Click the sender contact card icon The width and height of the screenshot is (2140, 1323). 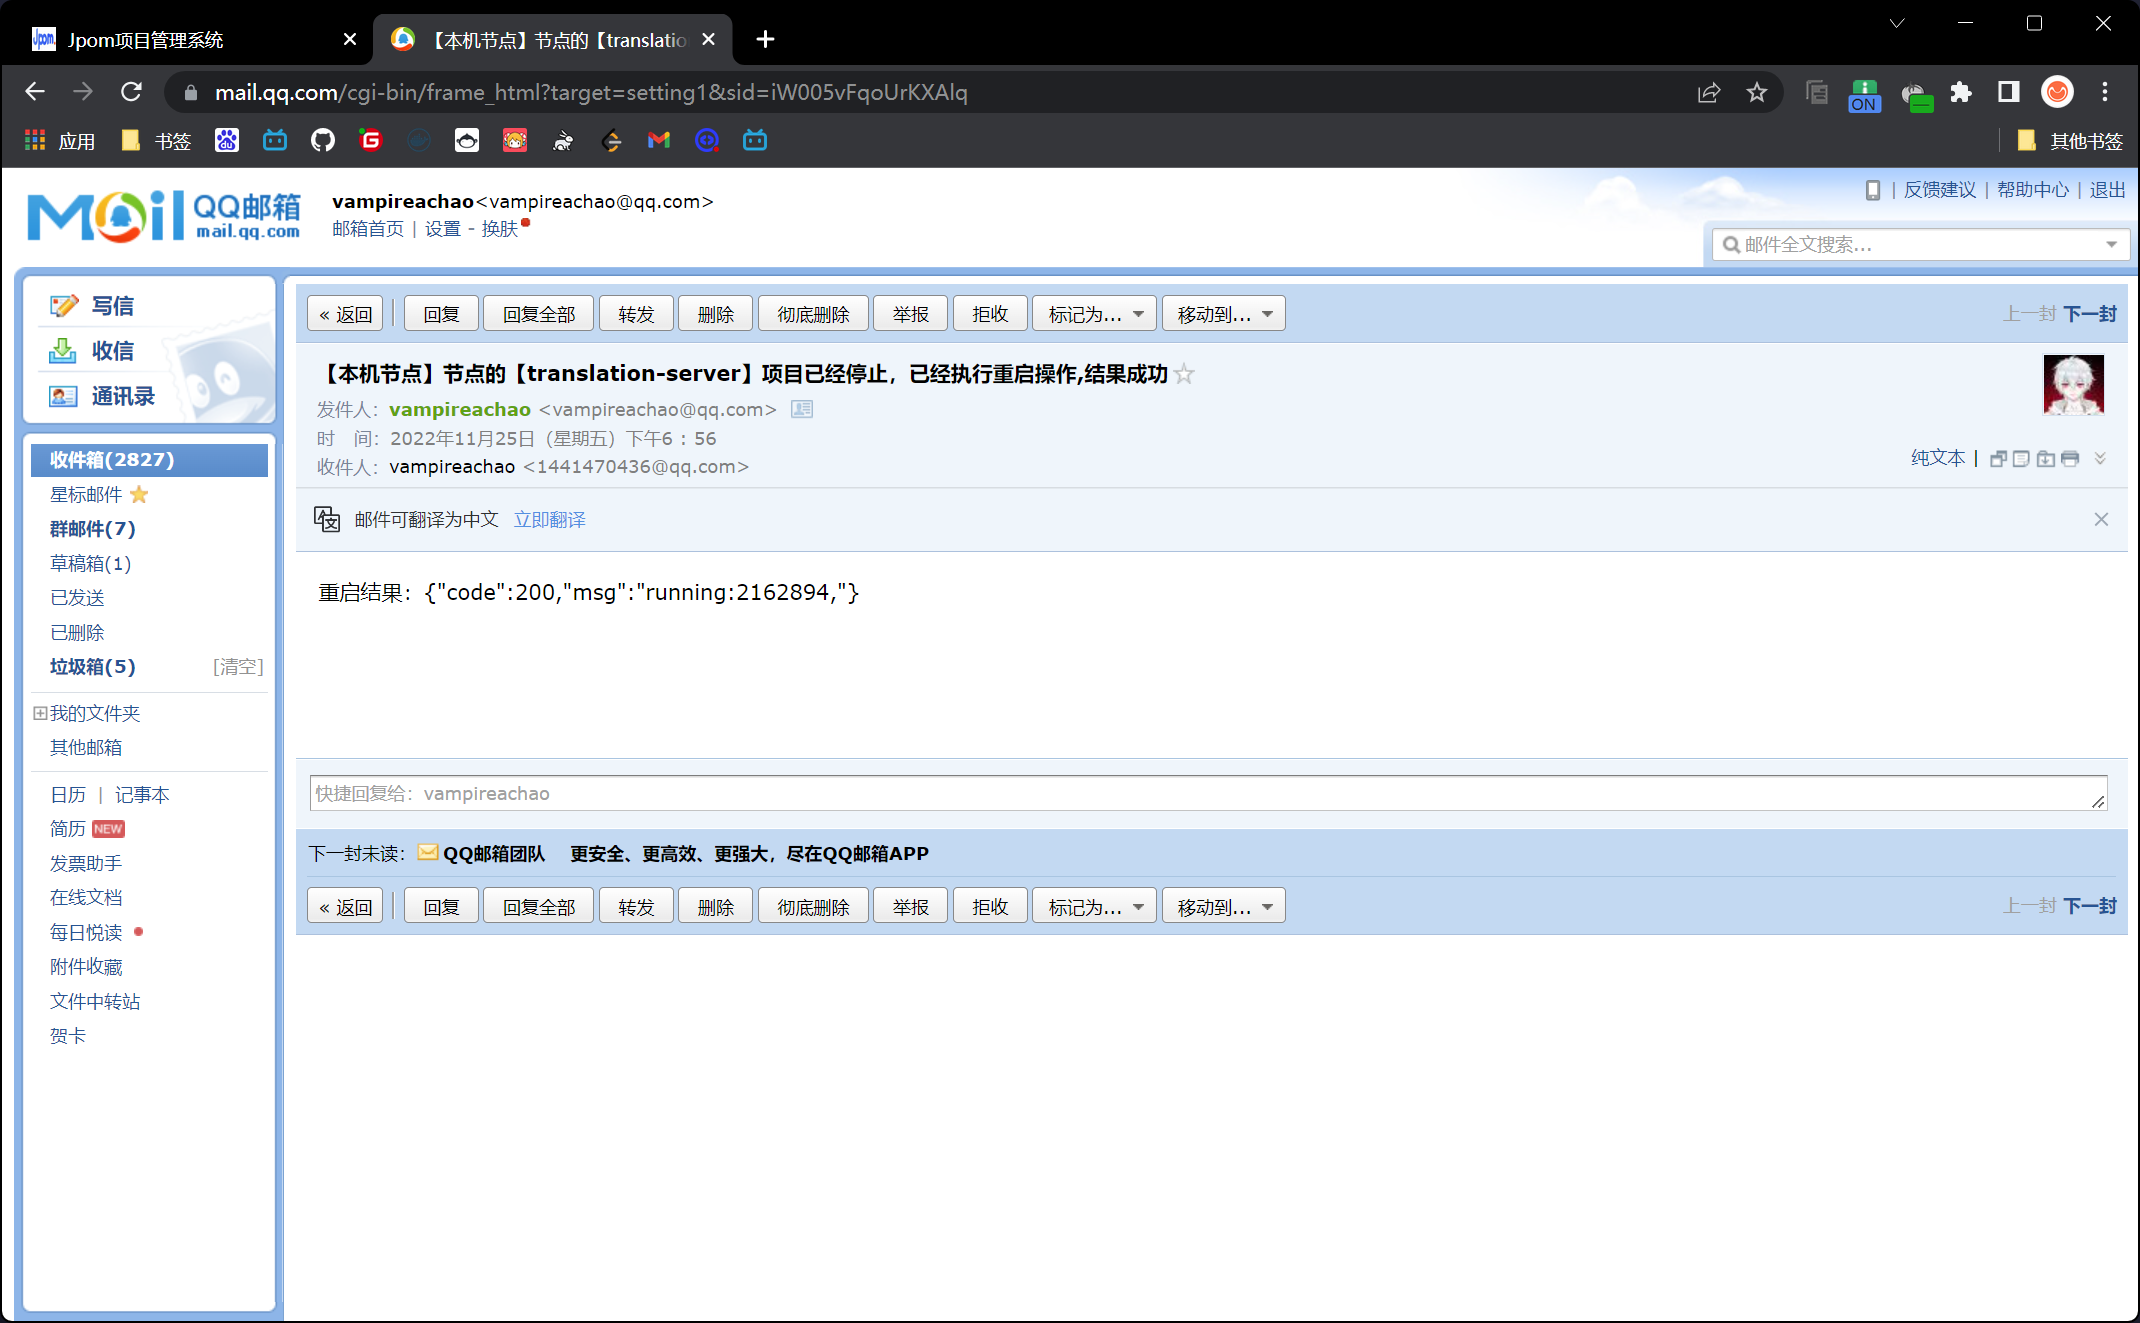coord(802,409)
